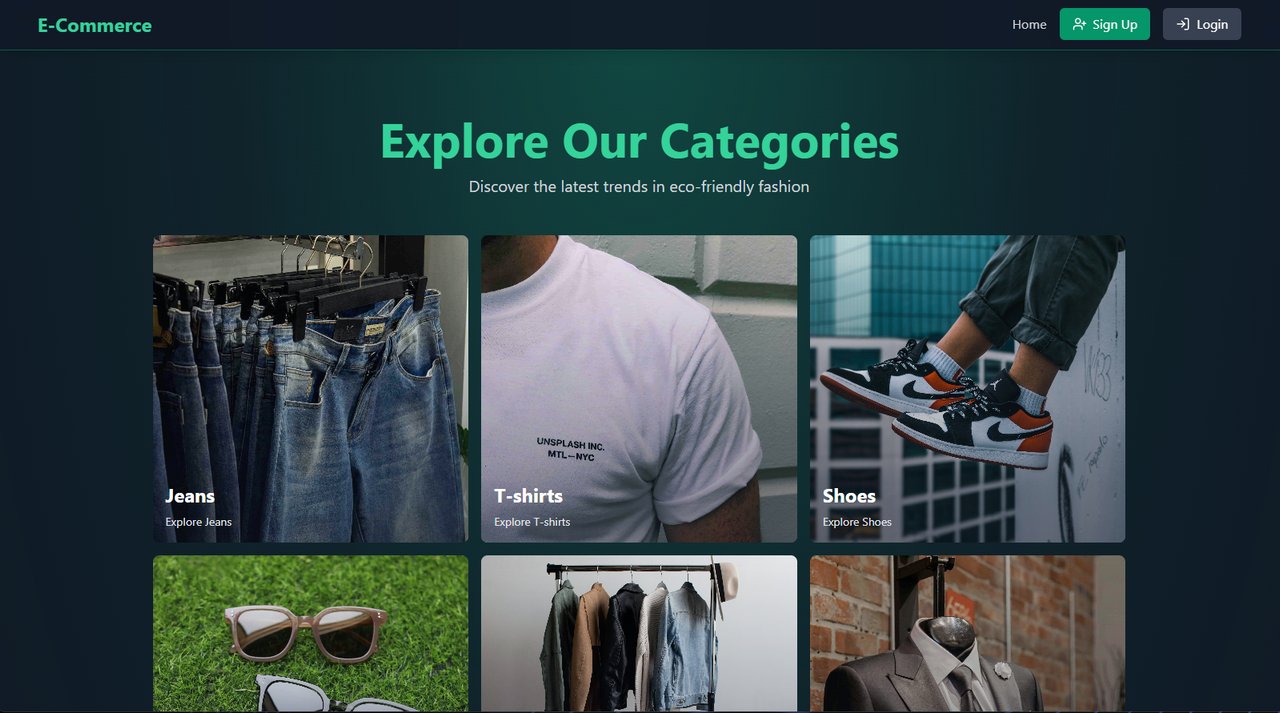Click the Explore Our Categories heading
Screen dimensions: 1280x713
pos(639,141)
